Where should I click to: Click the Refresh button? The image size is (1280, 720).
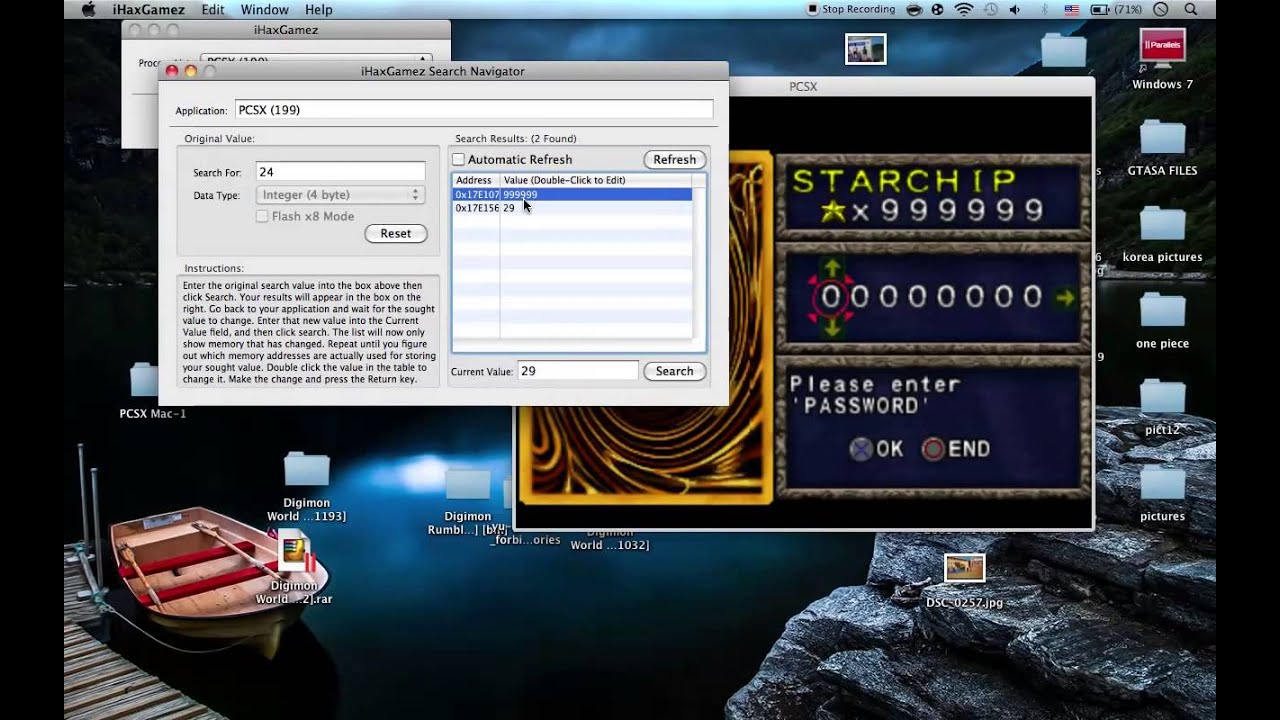[674, 160]
